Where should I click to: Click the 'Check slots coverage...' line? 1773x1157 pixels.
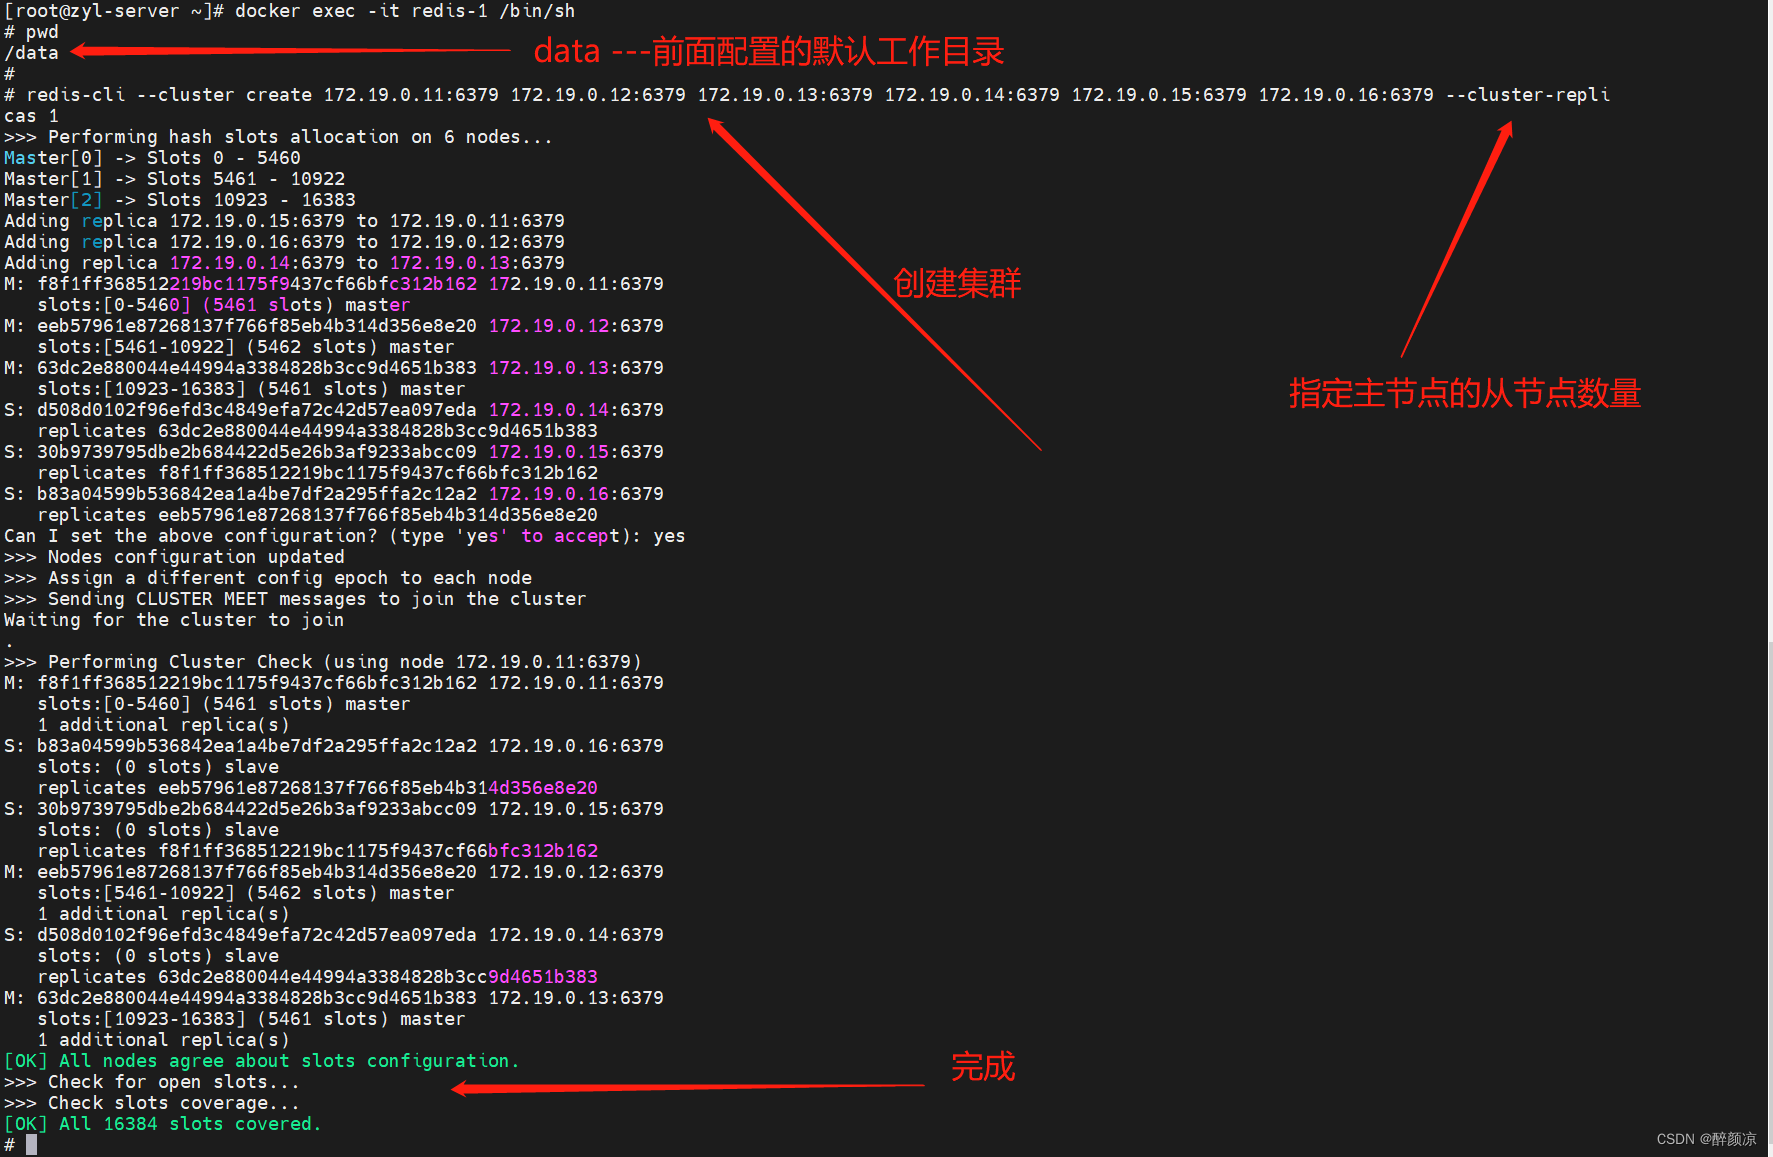pos(152,1103)
